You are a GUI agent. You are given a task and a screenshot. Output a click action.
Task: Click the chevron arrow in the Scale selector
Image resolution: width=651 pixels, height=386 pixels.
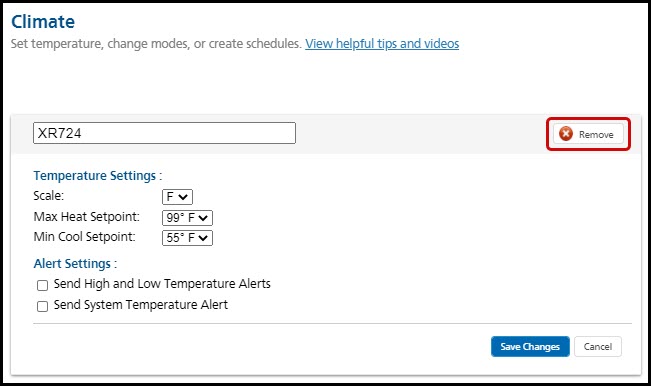click(183, 197)
